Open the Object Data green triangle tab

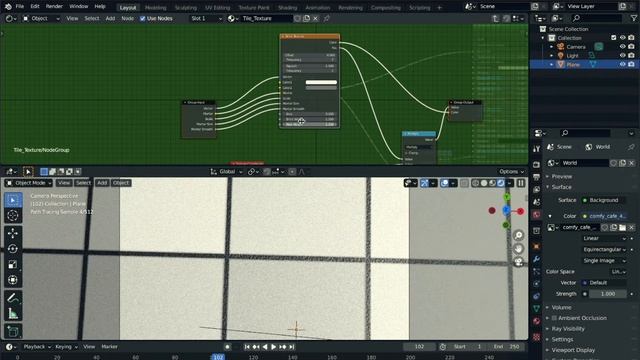coord(536,309)
